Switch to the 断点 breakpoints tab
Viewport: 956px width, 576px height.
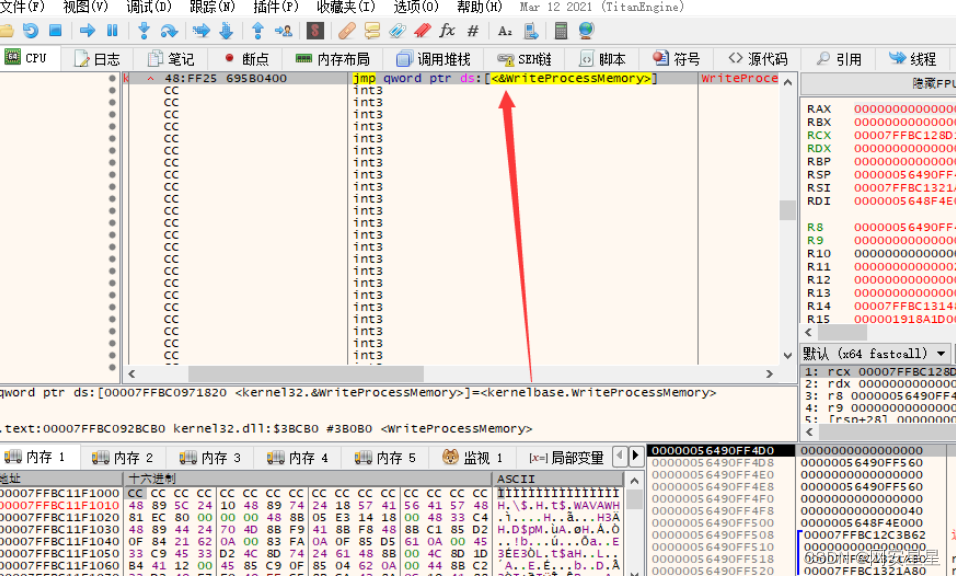pos(248,58)
